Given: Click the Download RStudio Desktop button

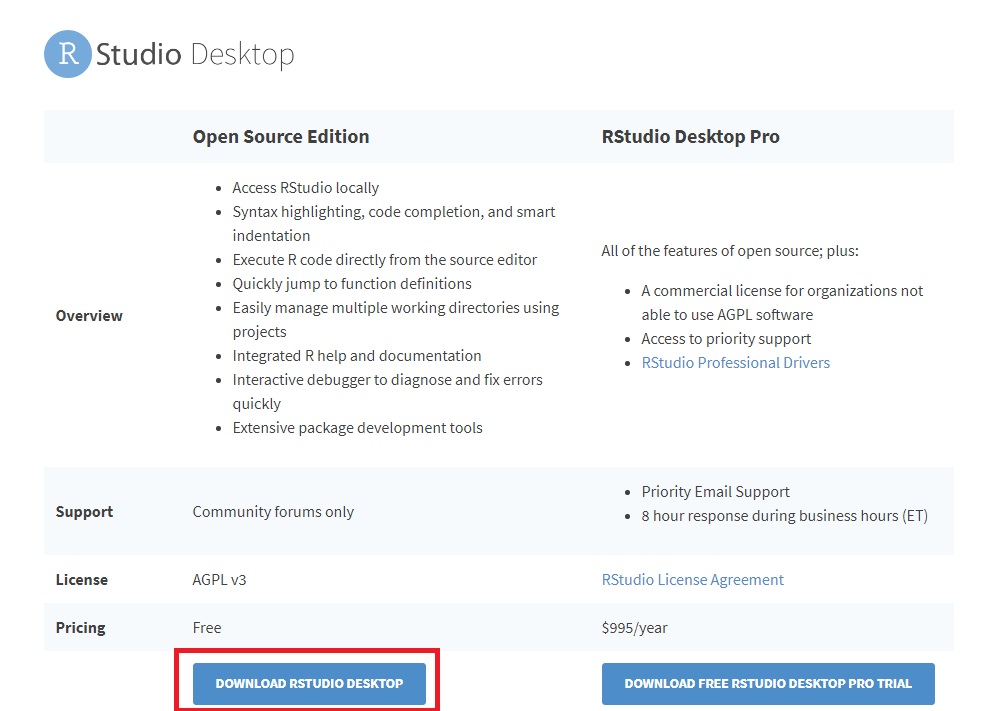Looking at the screenshot, I should (309, 684).
